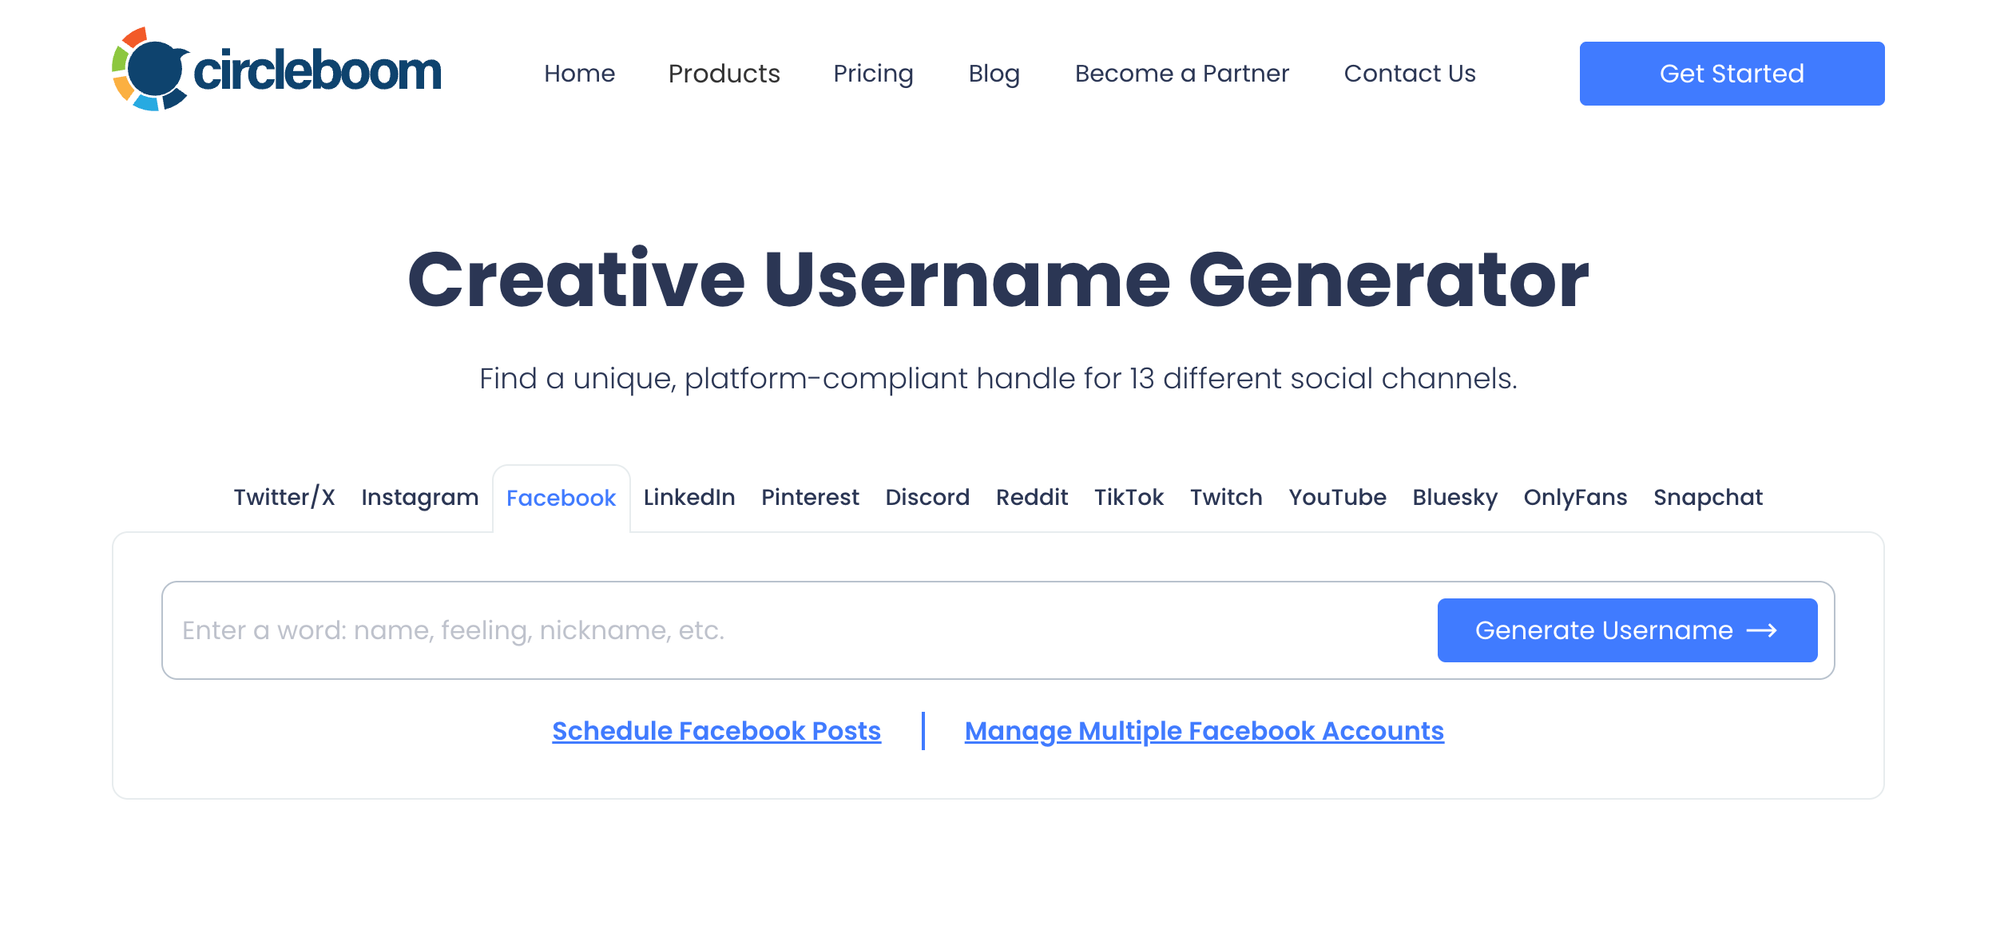Select the Snapchat tab
This screenshot has height=946, width=2000.
coord(1708,497)
